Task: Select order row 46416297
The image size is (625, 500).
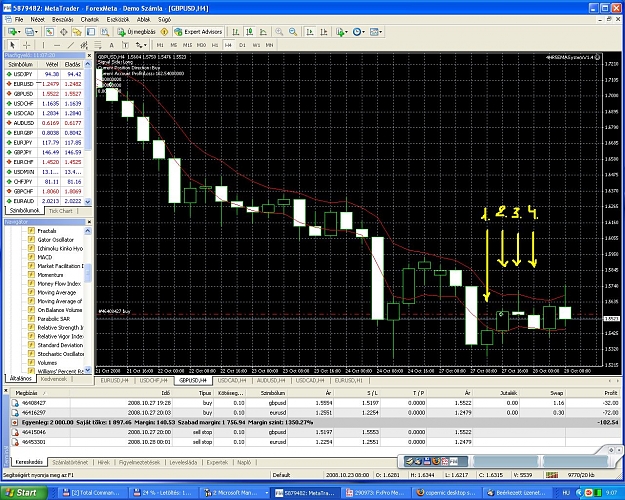Action: click(315, 413)
